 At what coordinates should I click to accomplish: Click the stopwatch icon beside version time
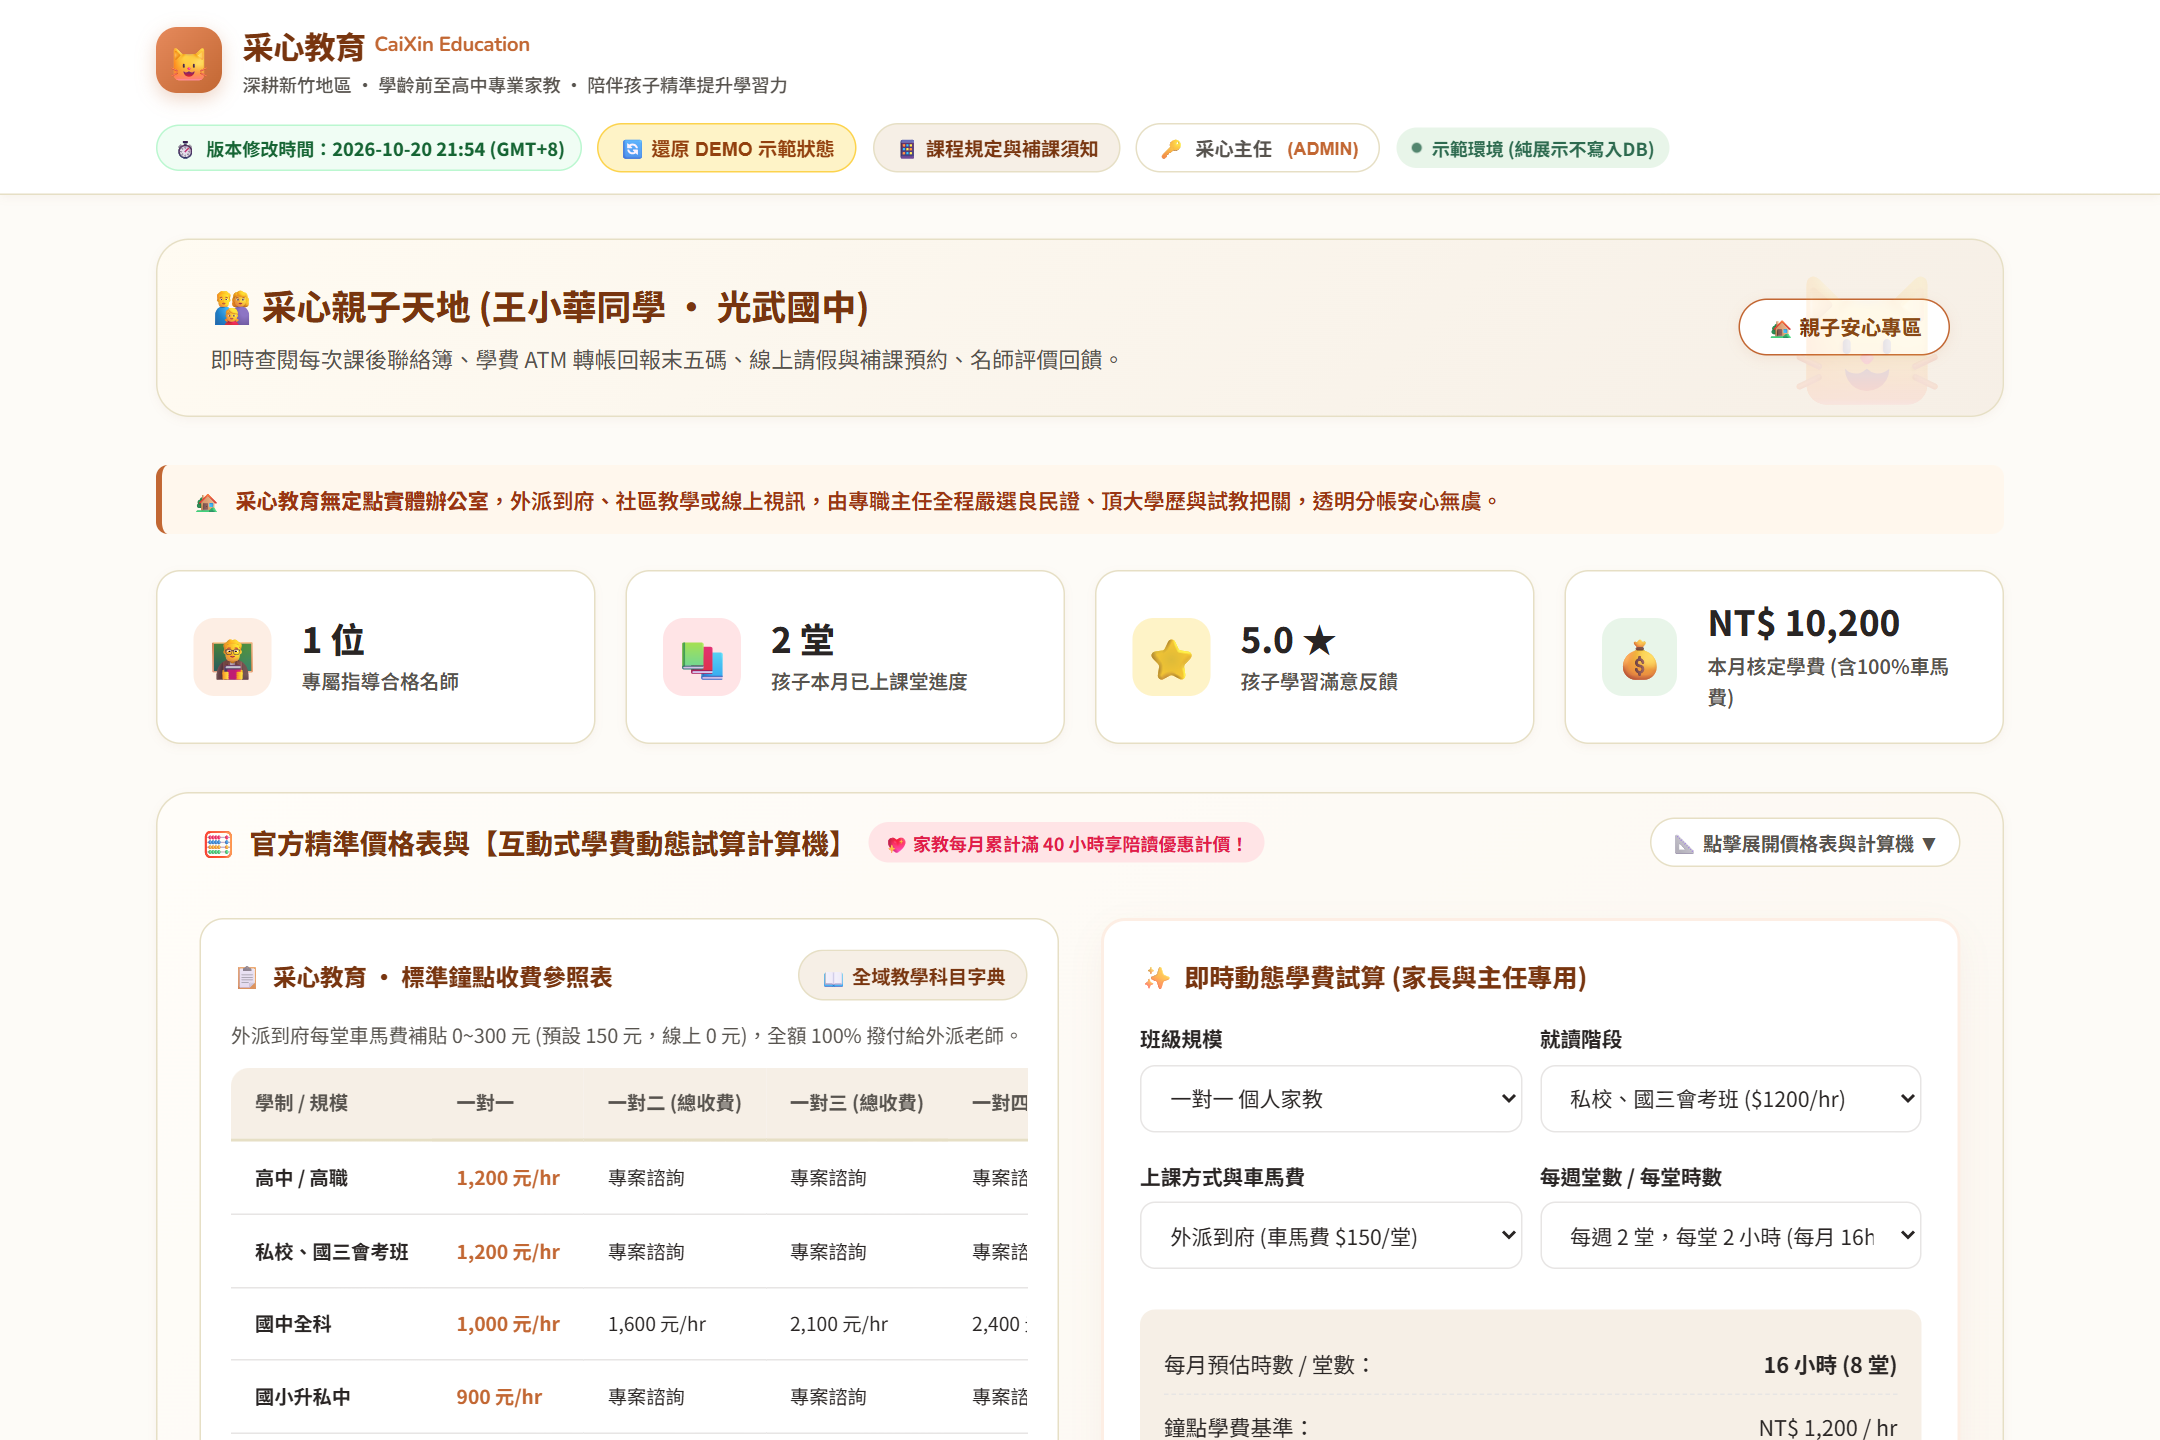[x=185, y=150]
